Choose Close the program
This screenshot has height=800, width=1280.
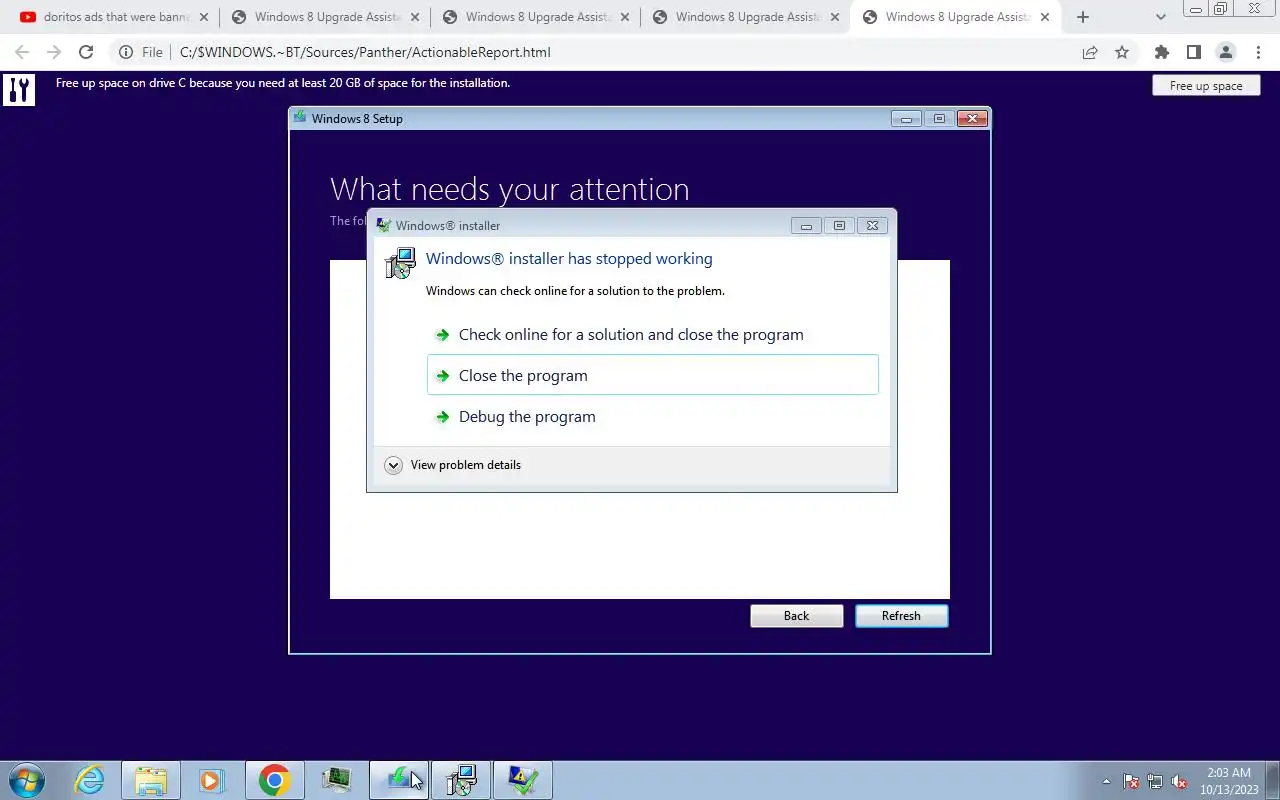pyautogui.click(x=653, y=375)
